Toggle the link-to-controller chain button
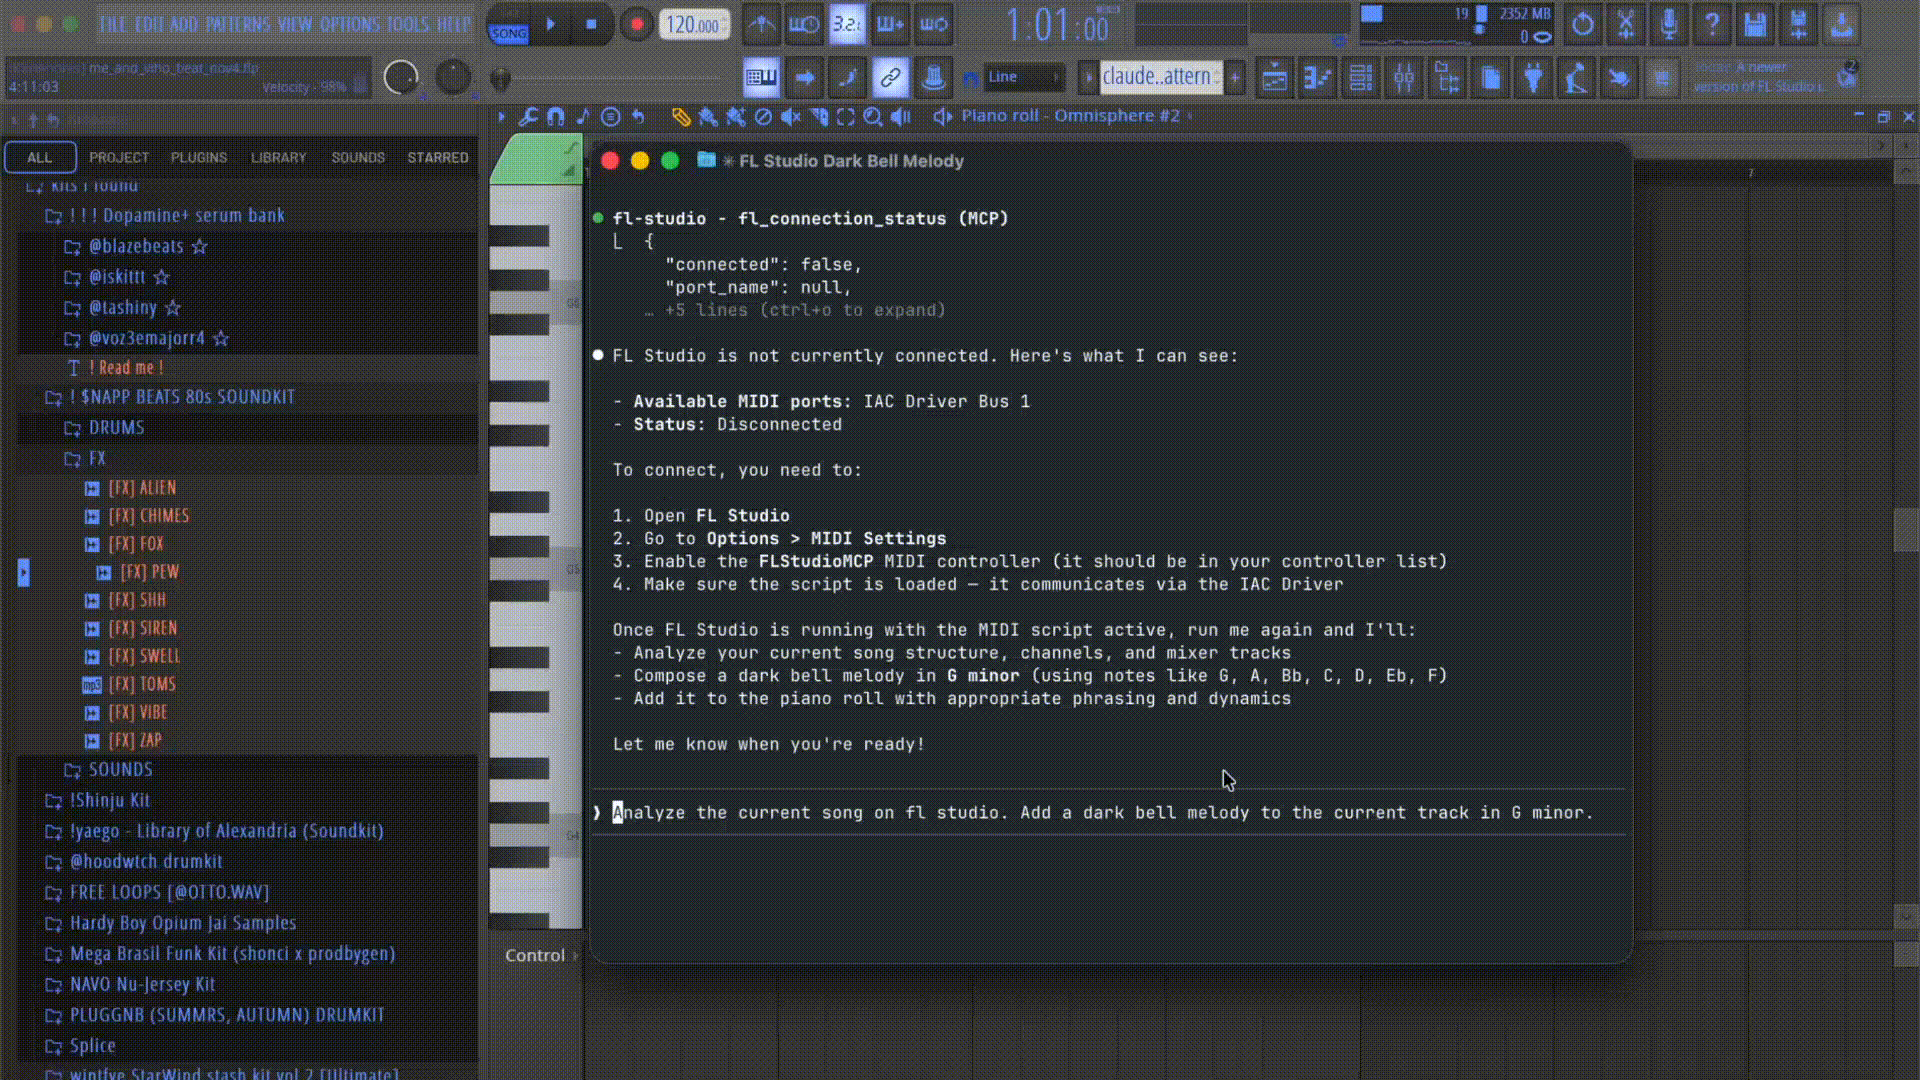The width and height of the screenshot is (1920, 1080). tap(890, 77)
